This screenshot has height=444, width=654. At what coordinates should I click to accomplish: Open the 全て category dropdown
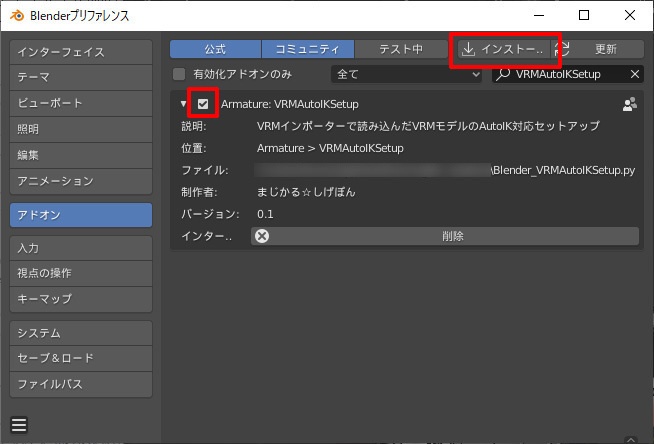(406, 74)
